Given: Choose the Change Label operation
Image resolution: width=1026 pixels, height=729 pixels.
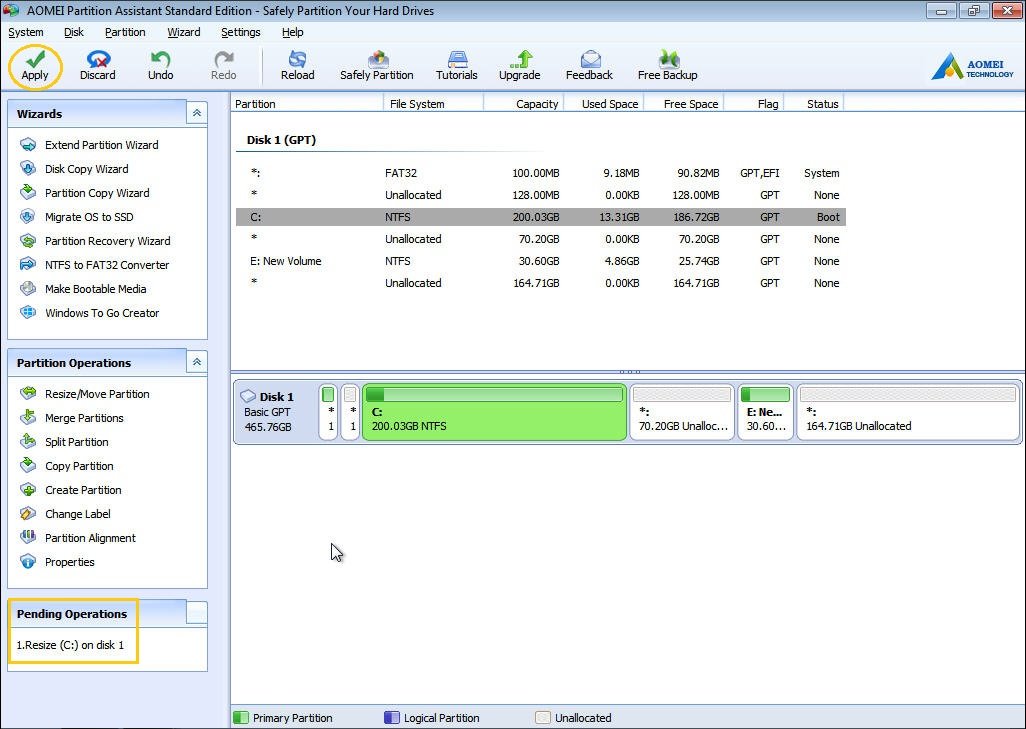Looking at the screenshot, I should pyautogui.click(x=65, y=514).
